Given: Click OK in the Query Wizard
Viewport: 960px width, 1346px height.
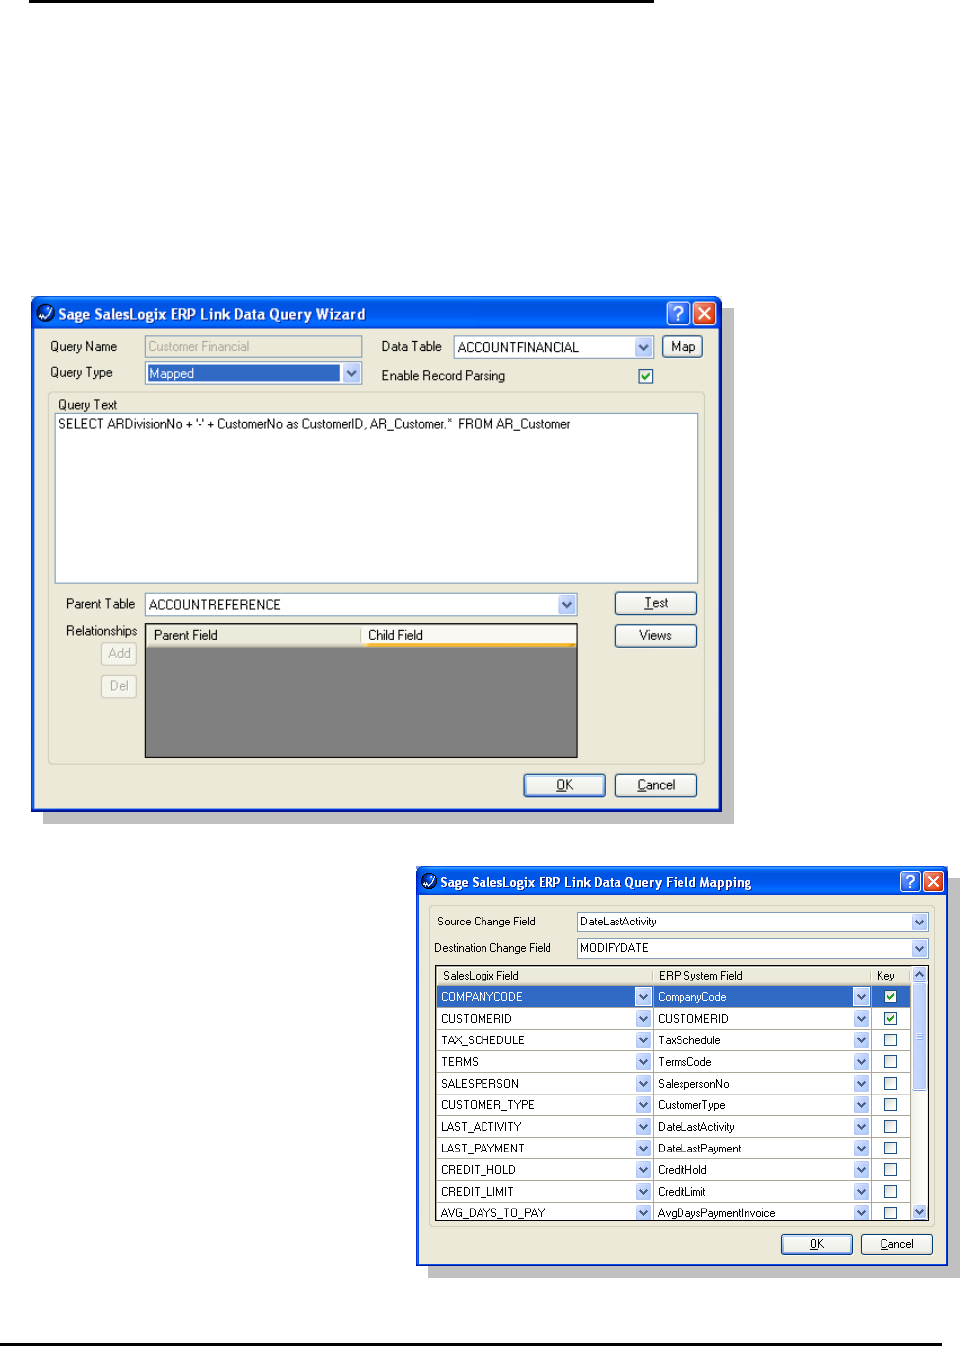Looking at the screenshot, I should (x=565, y=785).
